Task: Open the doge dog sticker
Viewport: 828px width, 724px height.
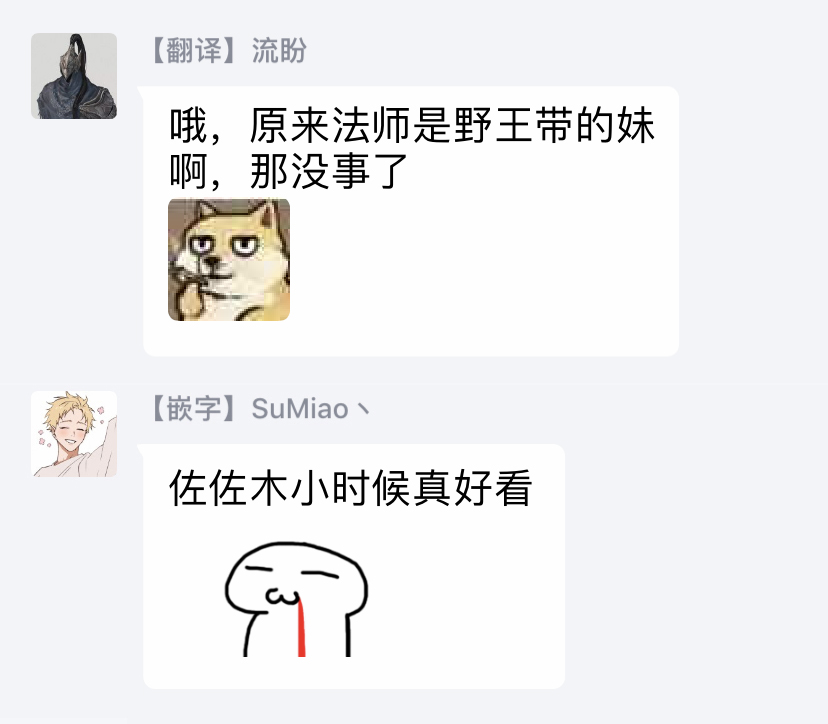Action: (229, 260)
